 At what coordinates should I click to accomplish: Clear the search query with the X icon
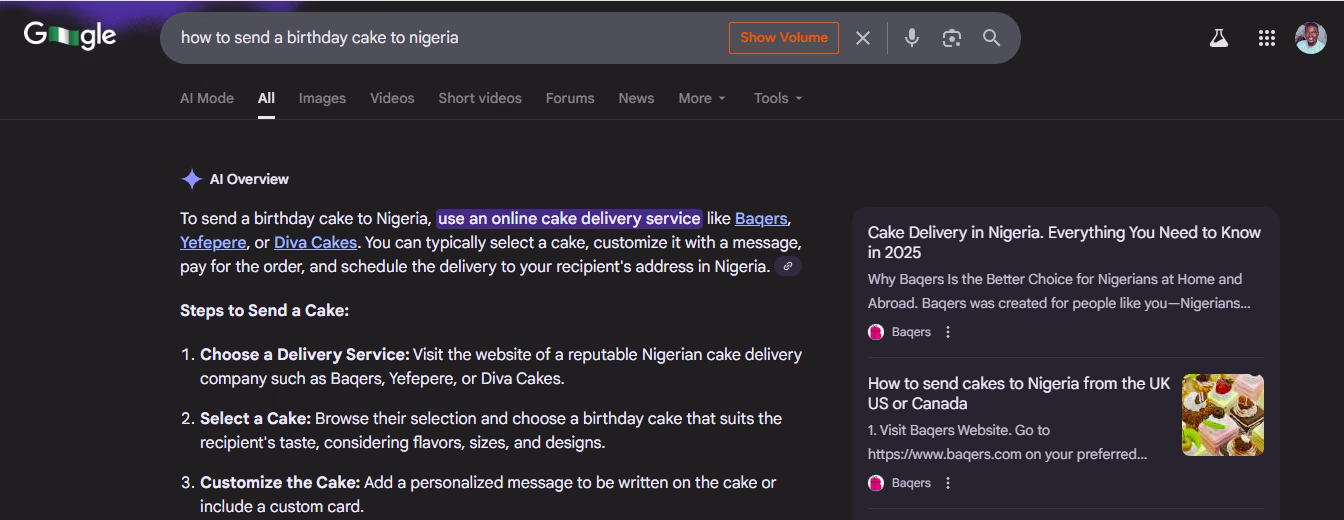pos(863,38)
